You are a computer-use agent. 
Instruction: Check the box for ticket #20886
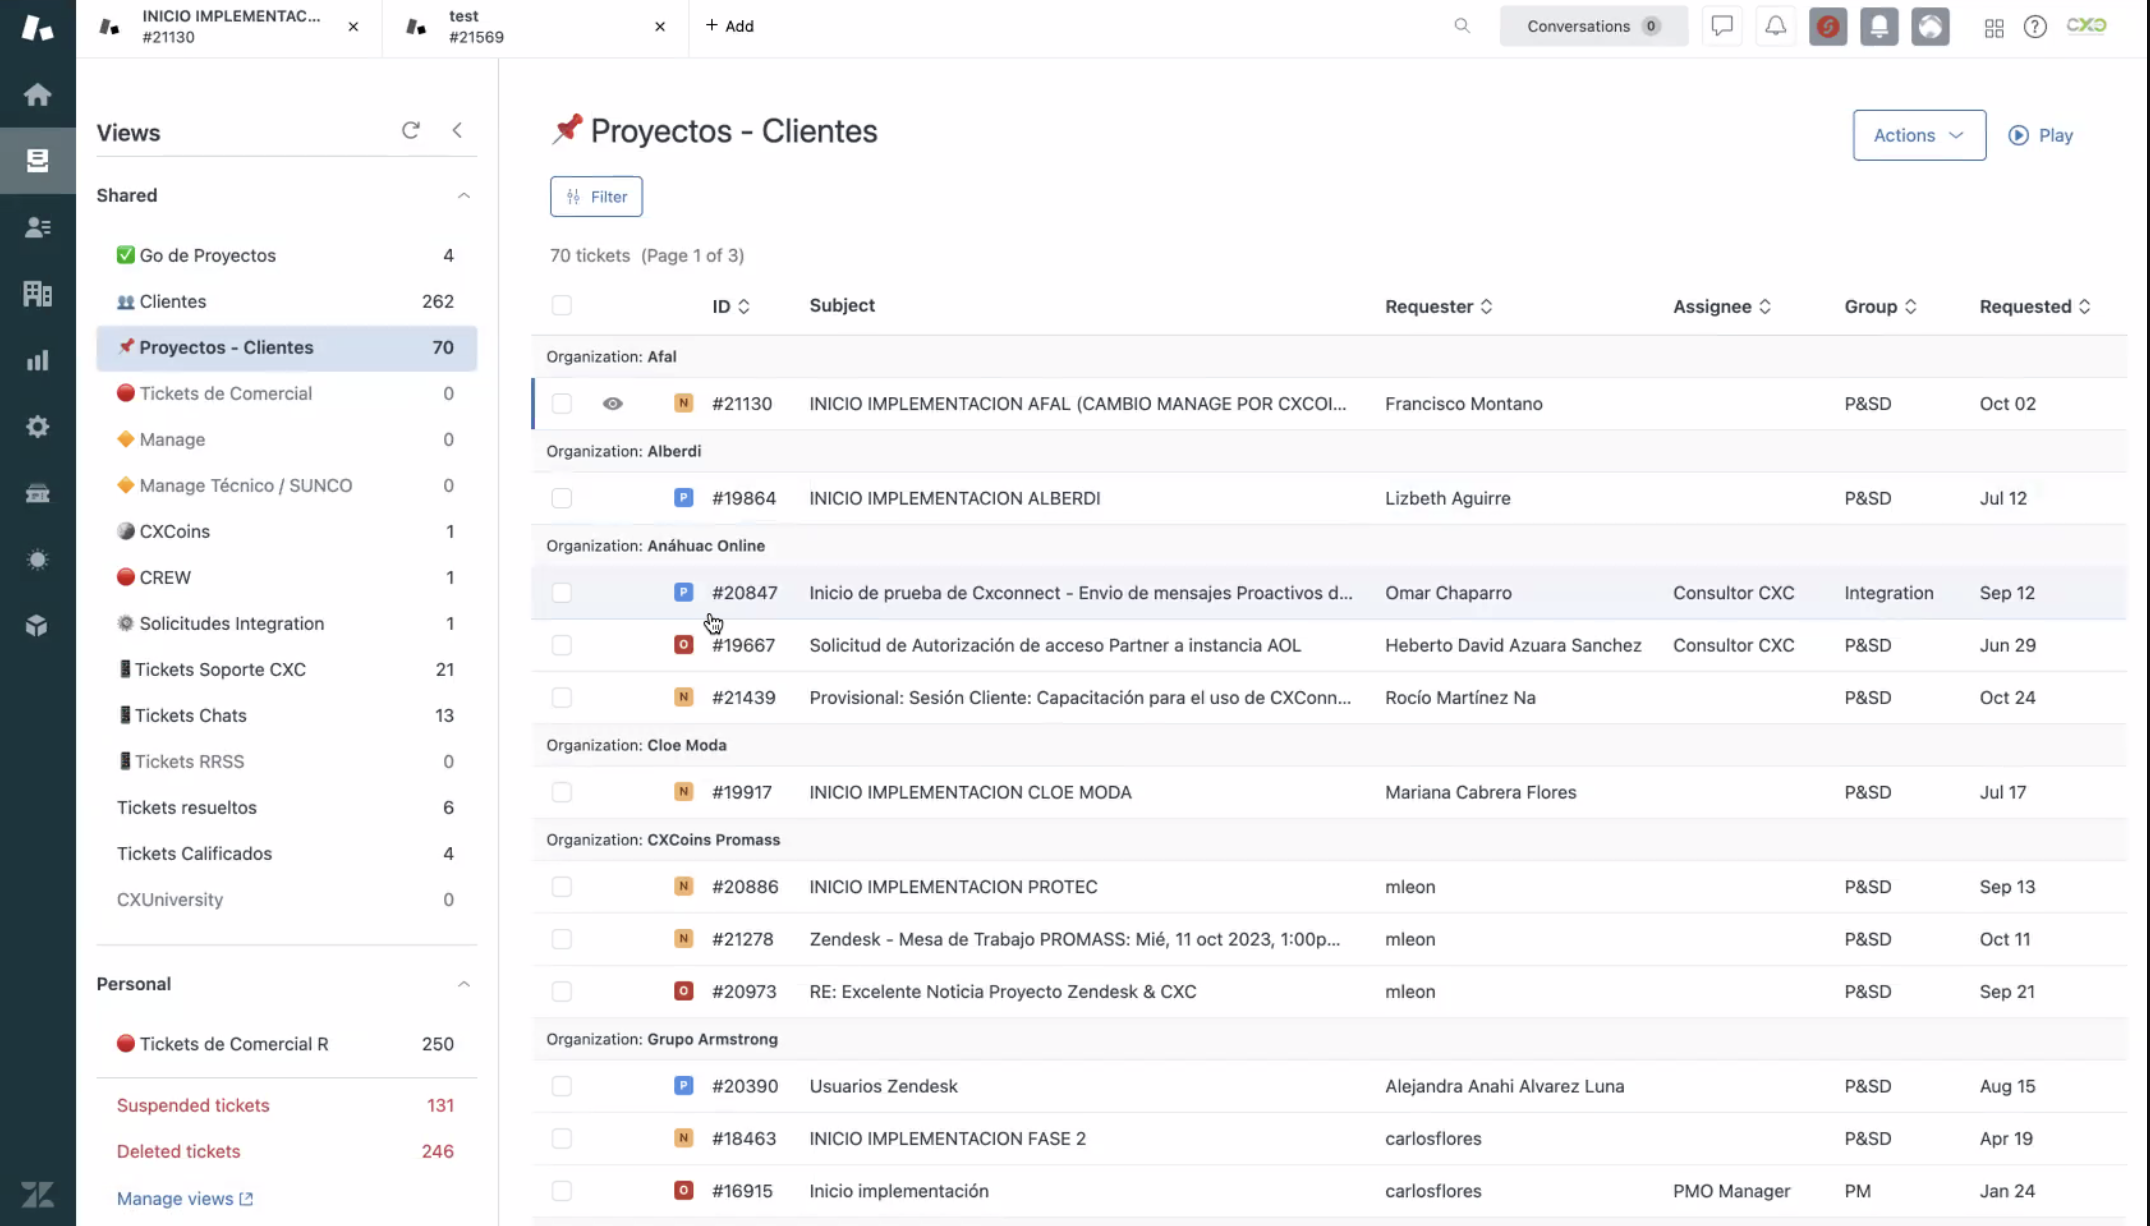(x=562, y=887)
